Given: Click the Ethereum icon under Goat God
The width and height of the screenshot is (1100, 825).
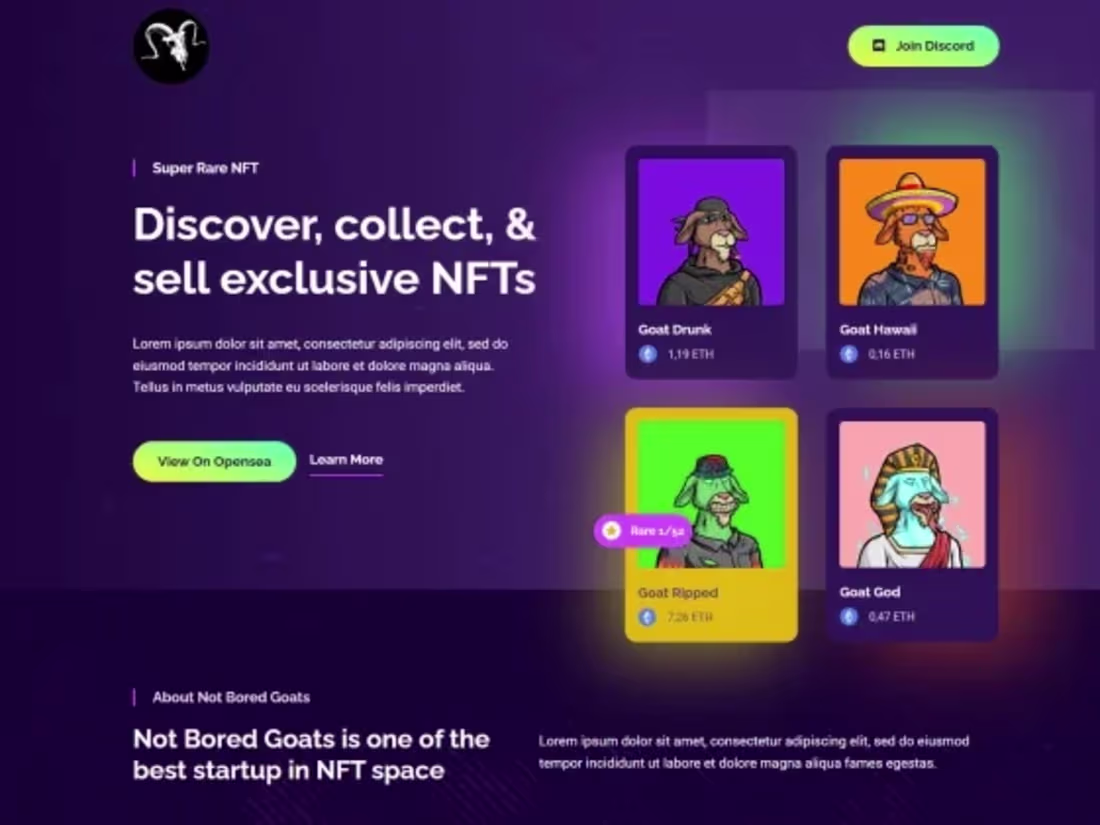Looking at the screenshot, I should pos(849,617).
